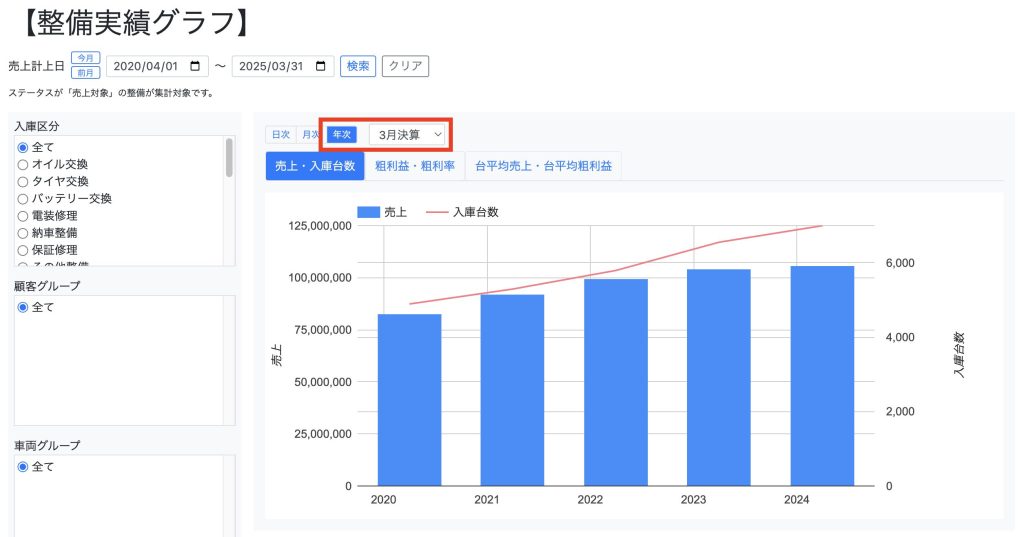
Task: Click the 今月 quick date button
Action: click(x=85, y=58)
